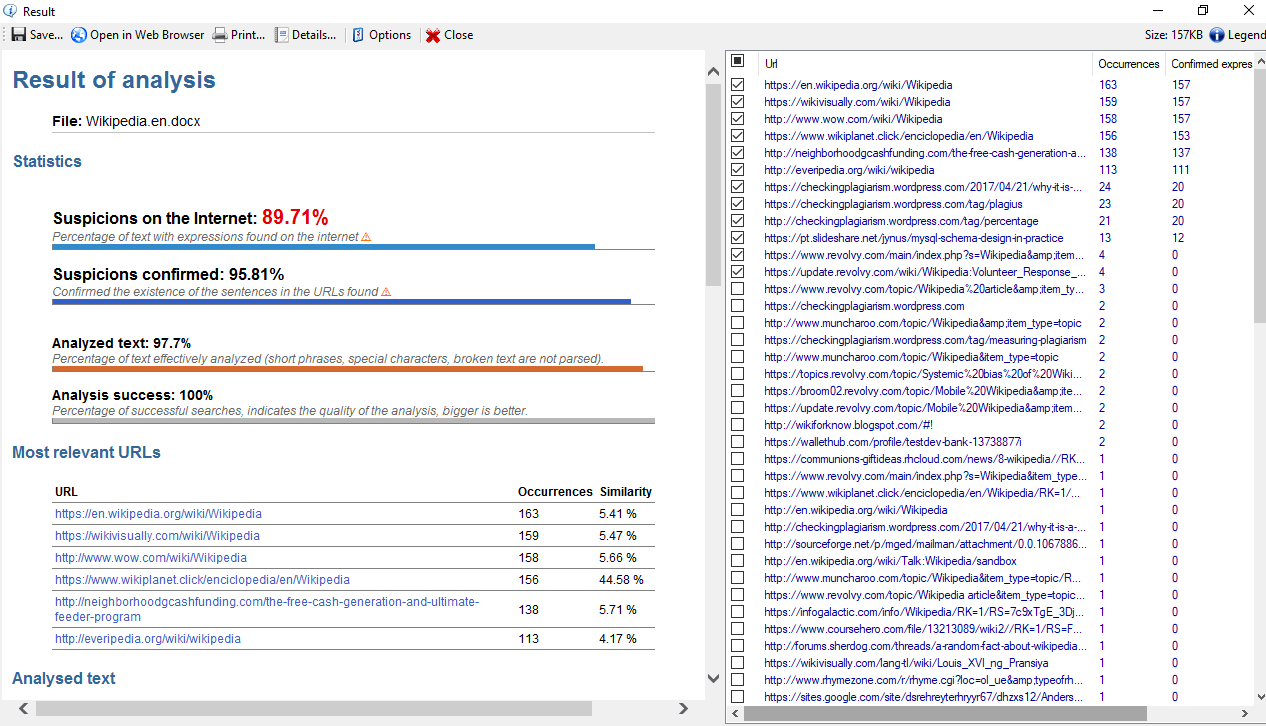Click the Result window title icon

click(10, 11)
